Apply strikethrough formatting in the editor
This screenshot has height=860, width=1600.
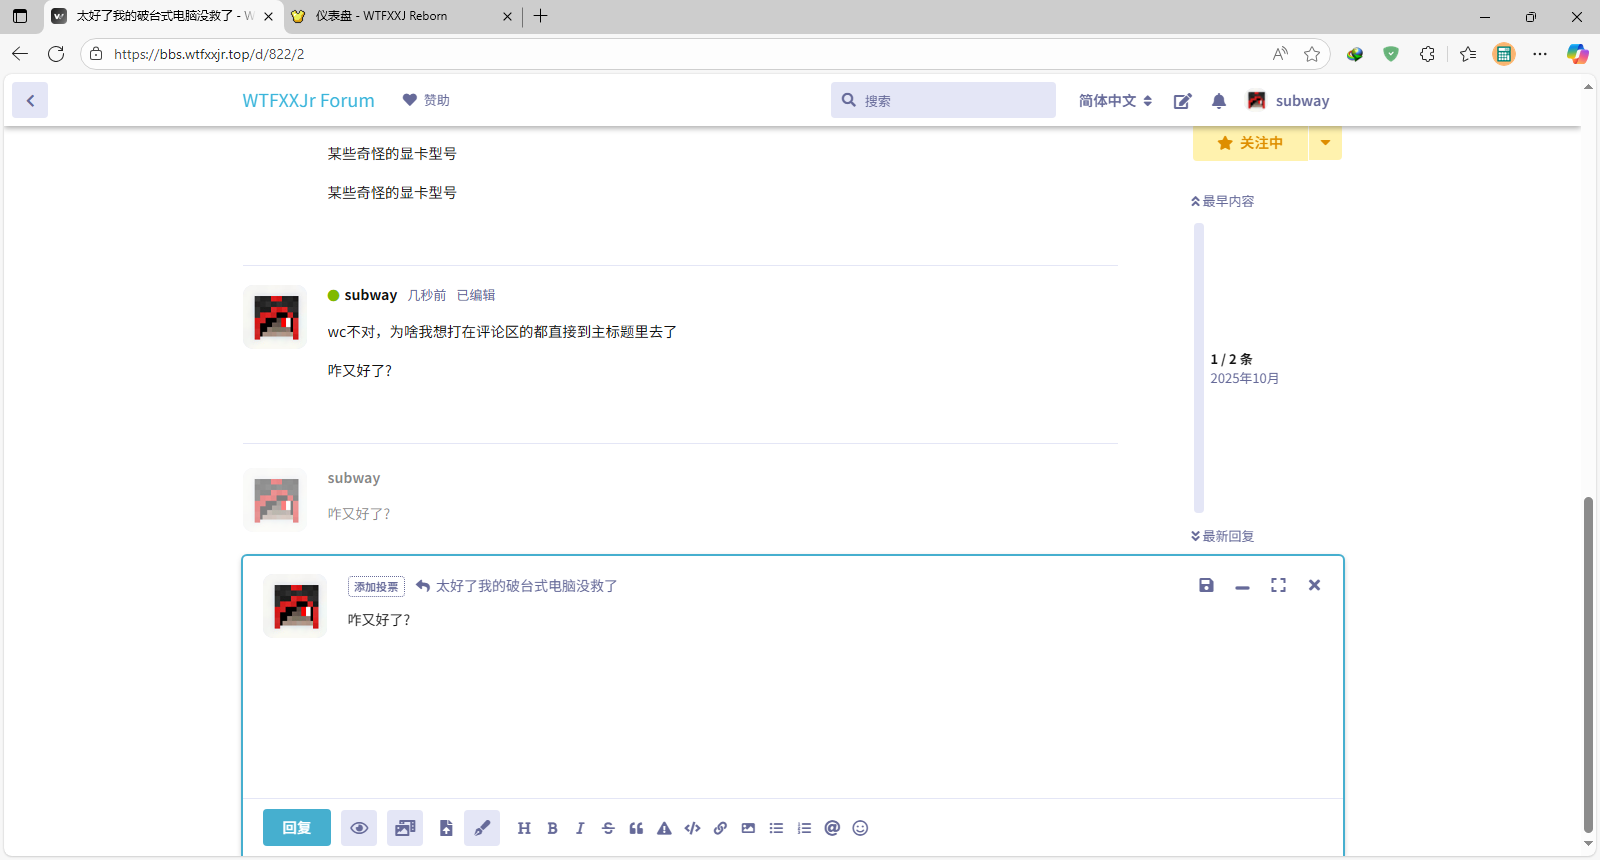[608, 828]
